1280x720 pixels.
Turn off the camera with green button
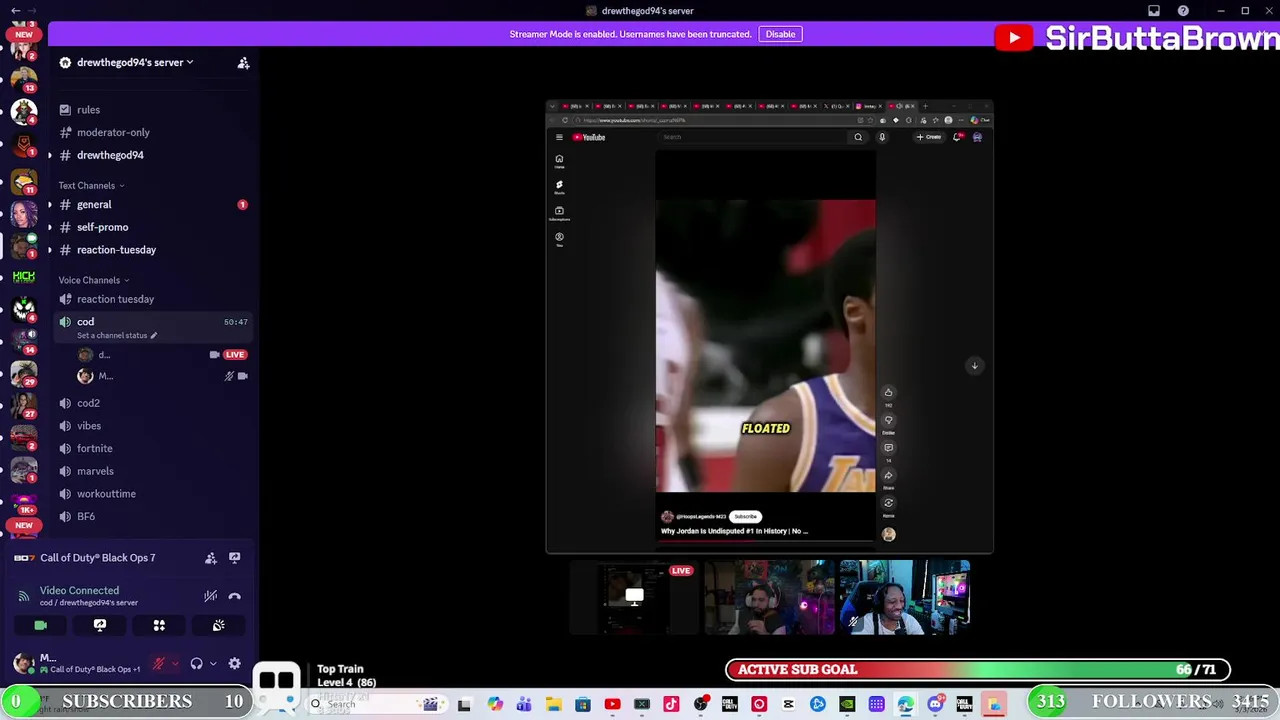40,625
